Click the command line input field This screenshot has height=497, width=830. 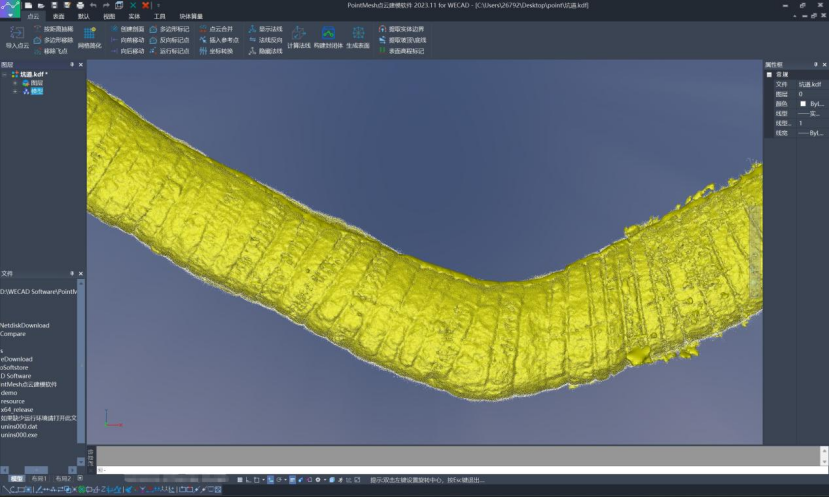458,470
